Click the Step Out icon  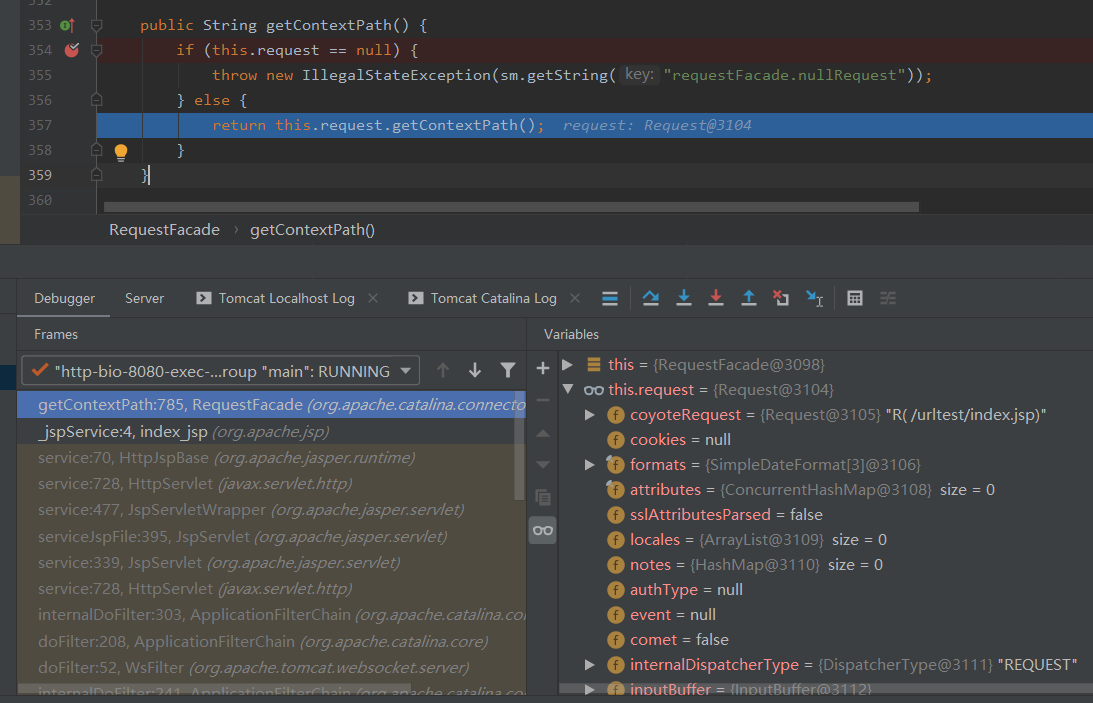[748, 298]
